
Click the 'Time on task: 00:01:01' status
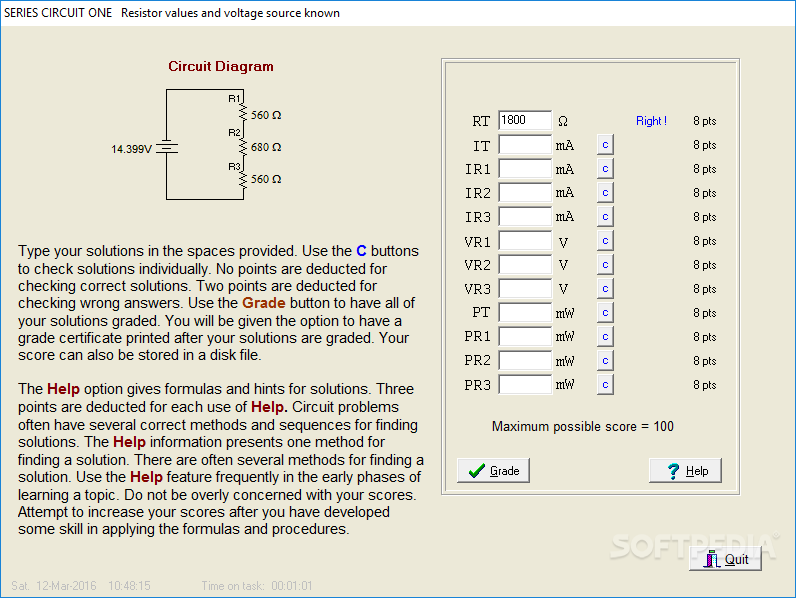pos(257,586)
